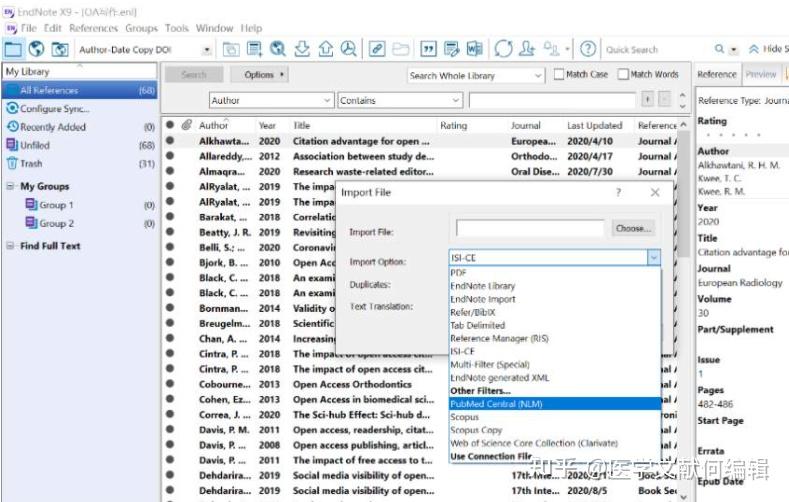The height and width of the screenshot is (502, 789).
Task: Click the Quick Search magnifier icon
Action: (720, 49)
